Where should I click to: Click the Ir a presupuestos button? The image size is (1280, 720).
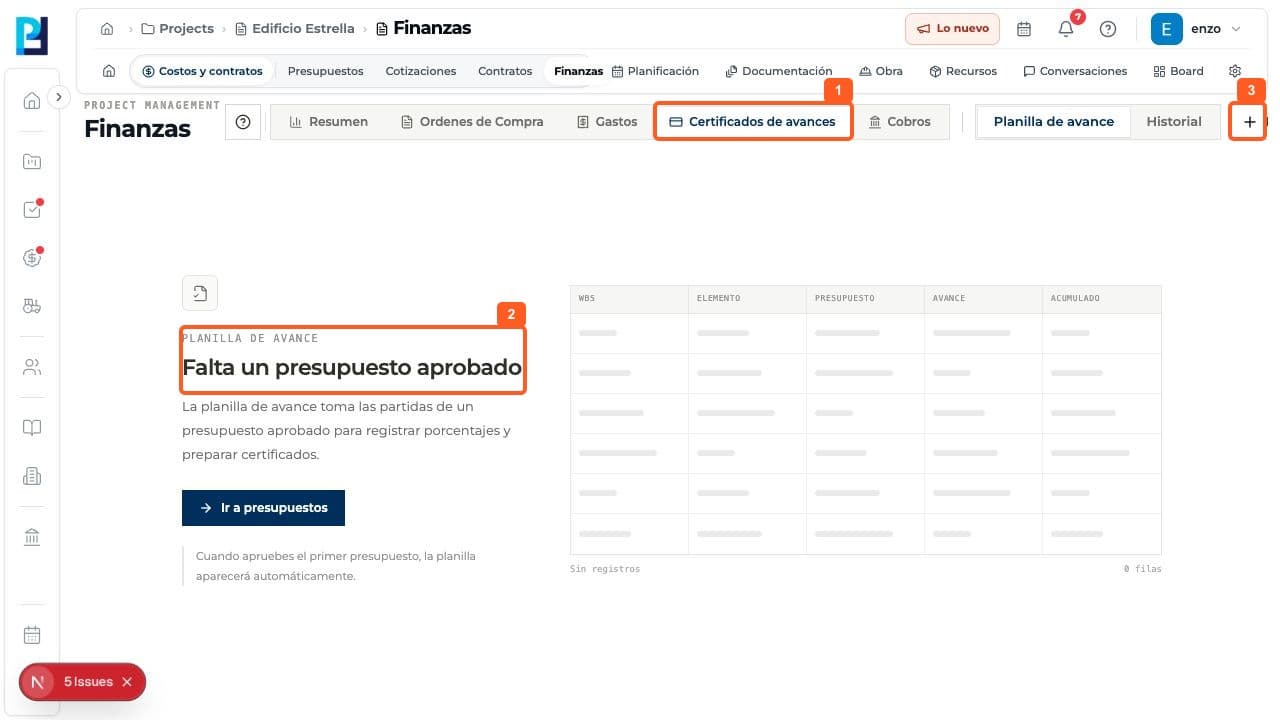[263, 508]
